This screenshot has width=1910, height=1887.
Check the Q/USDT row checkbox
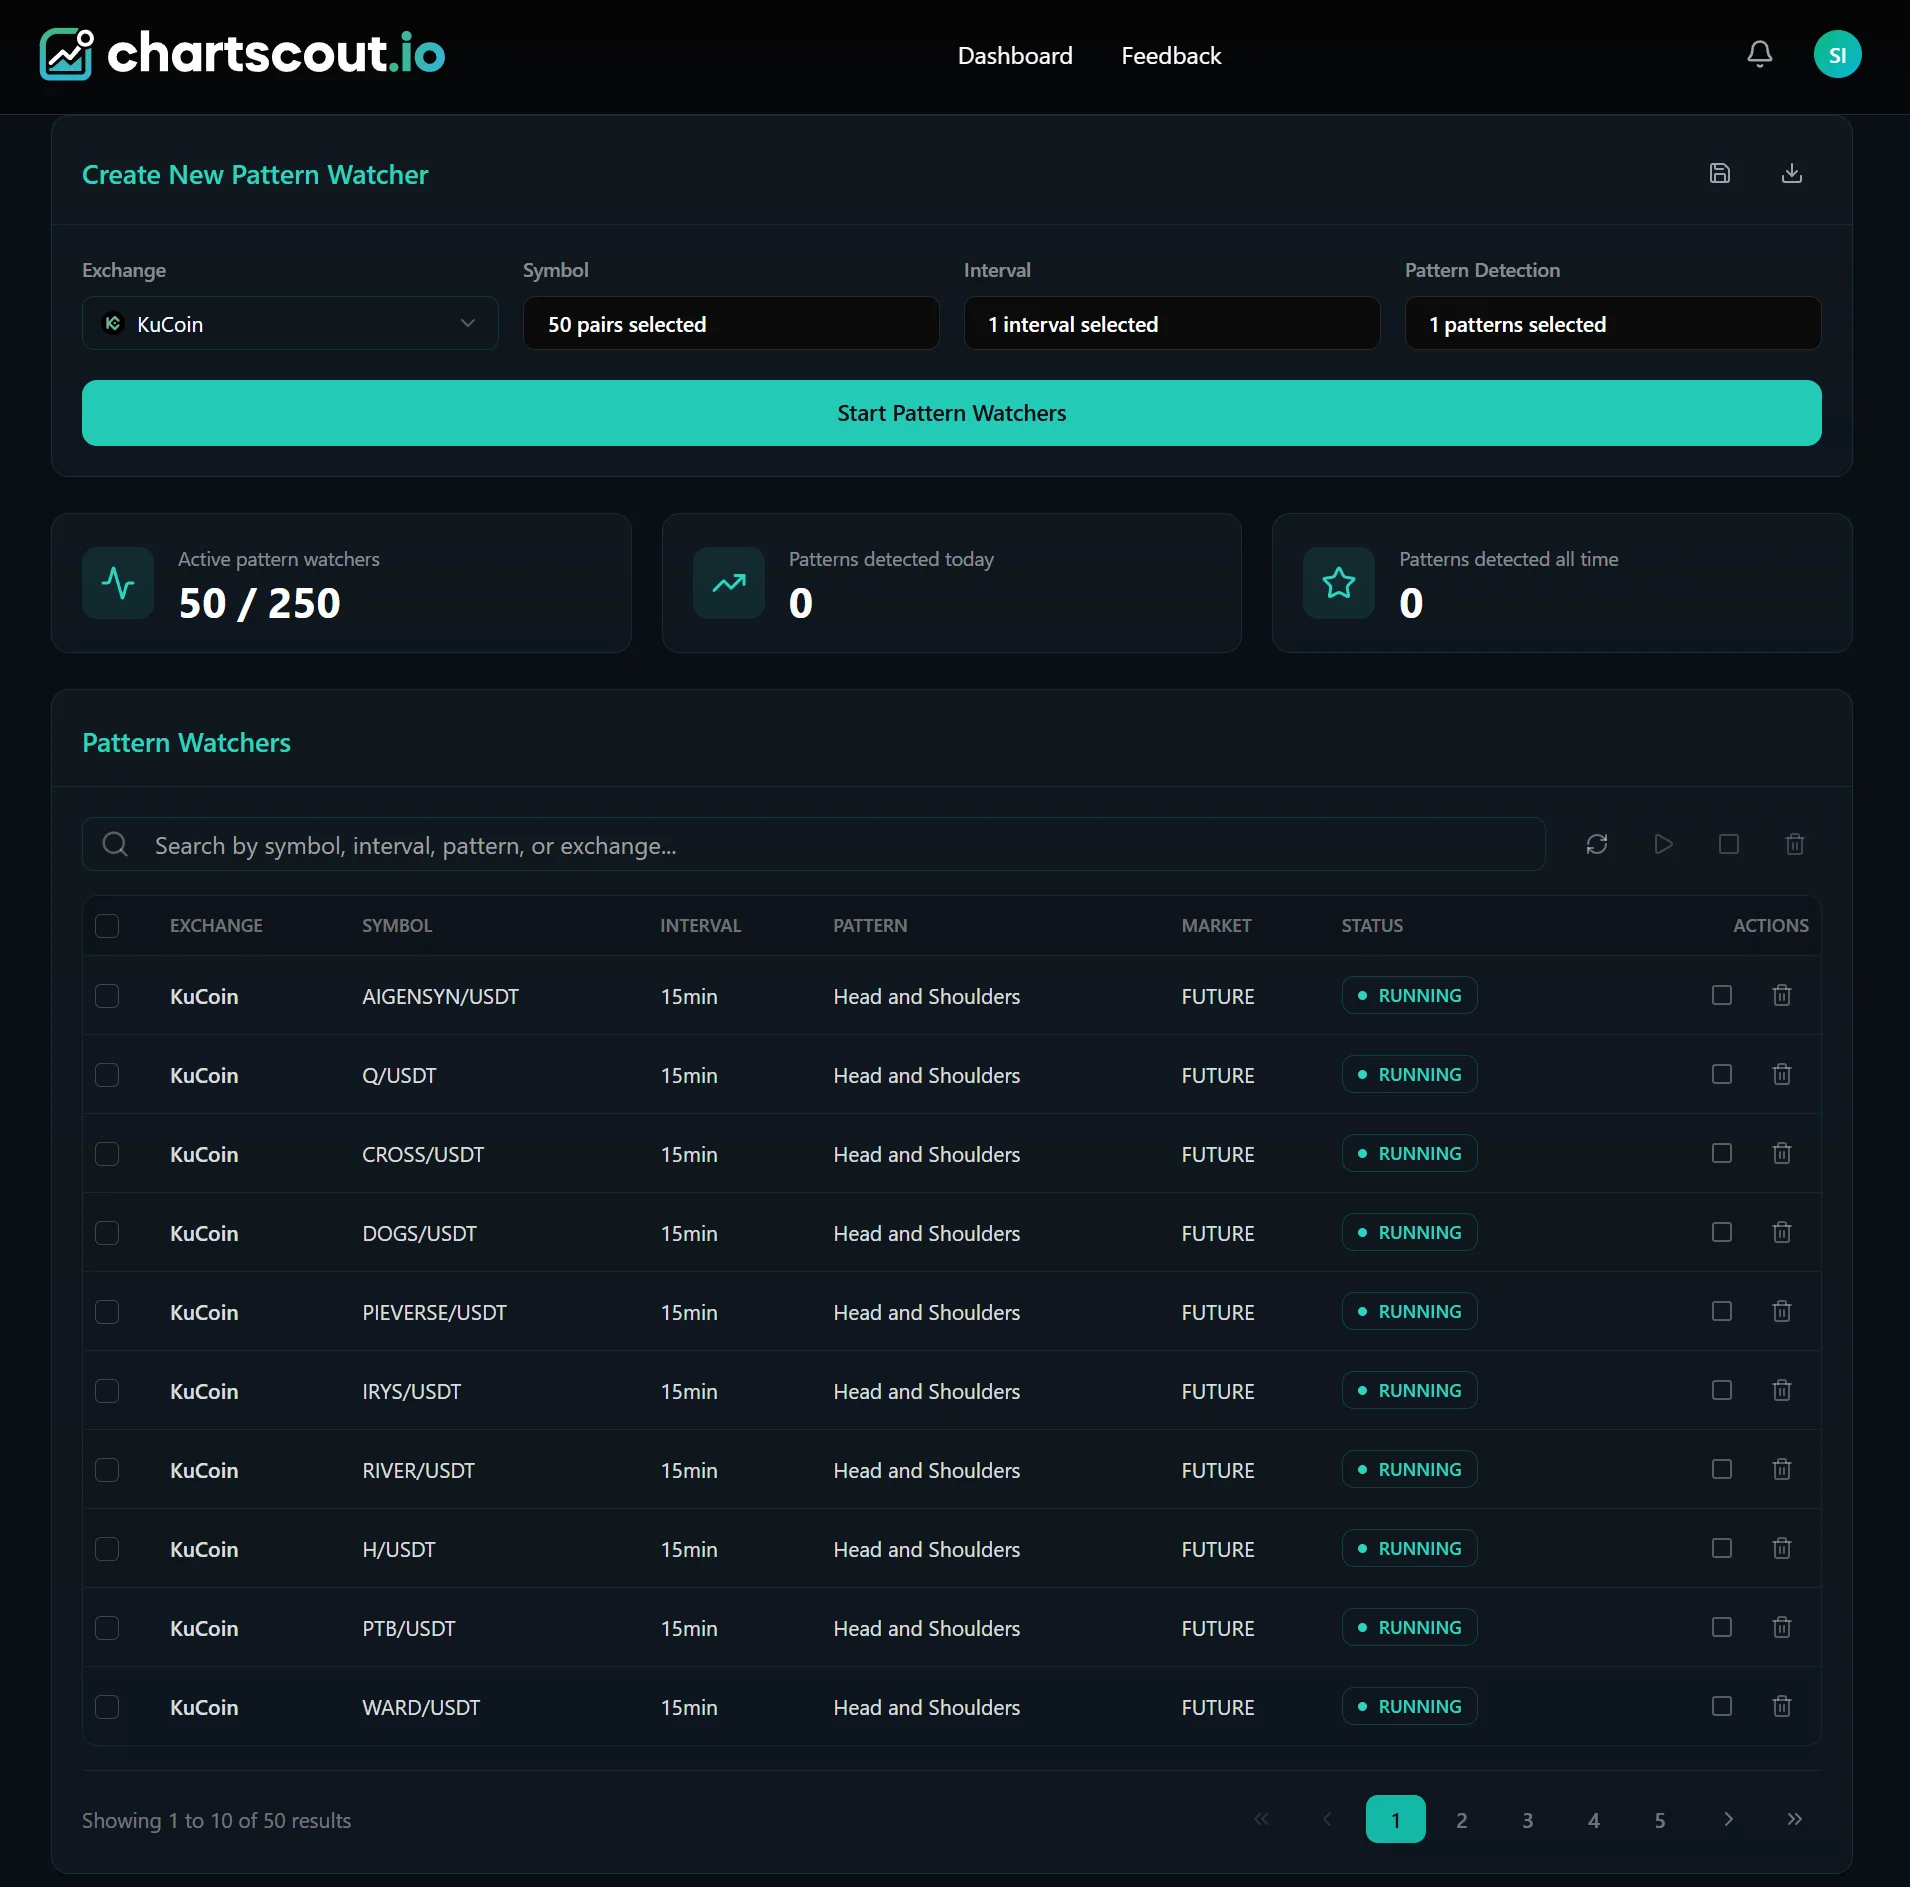tap(107, 1075)
